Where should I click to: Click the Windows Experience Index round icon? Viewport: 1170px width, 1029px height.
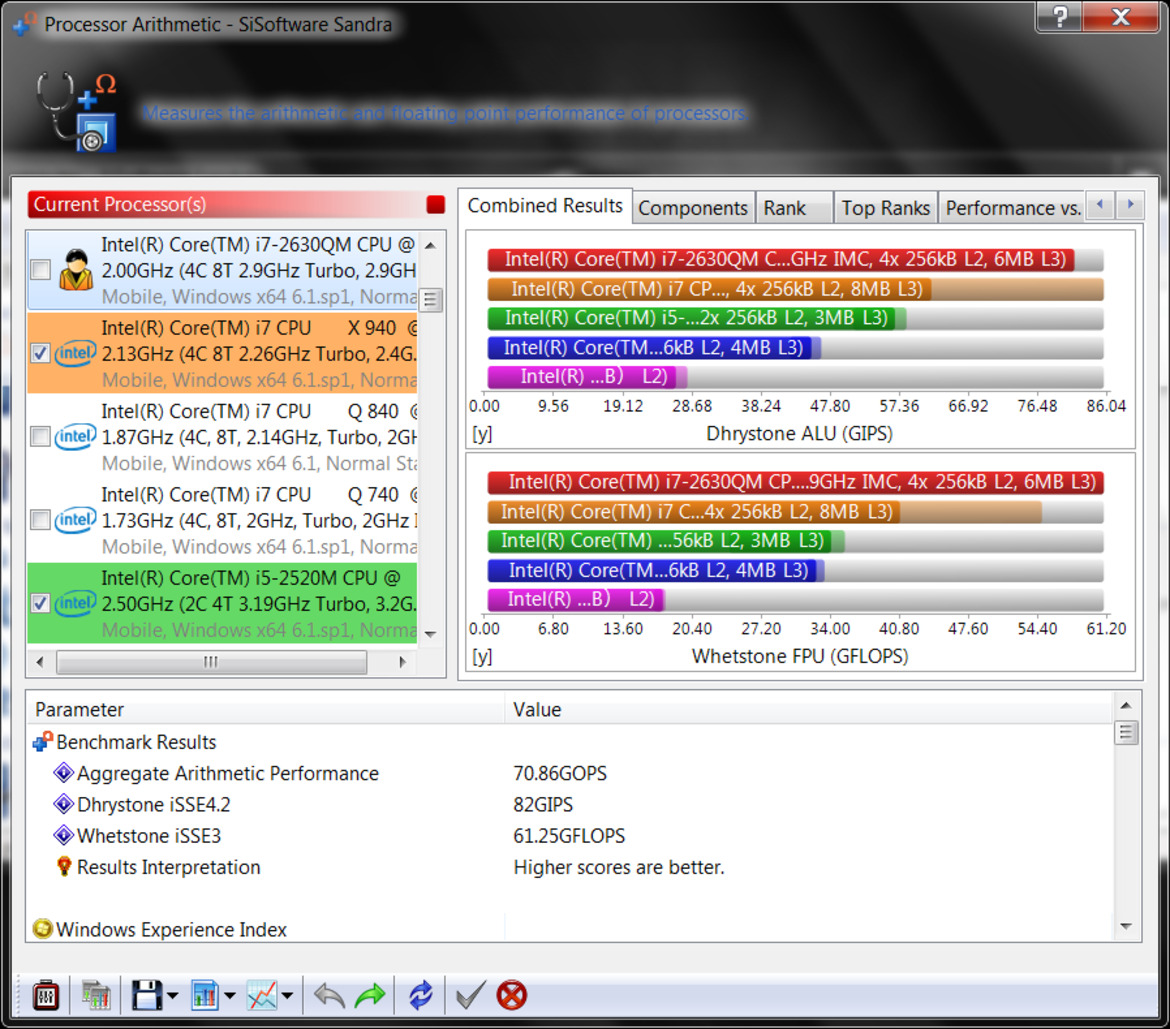[43, 929]
